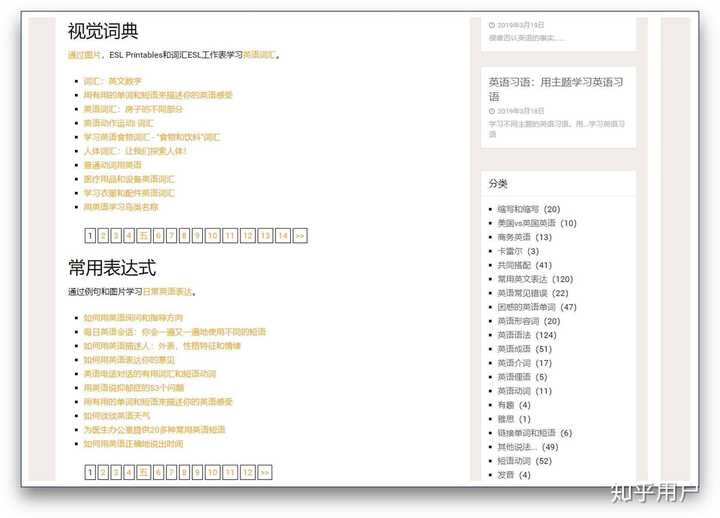Click the clock icon beside 2019年3月19日

[x=492, y=25]
